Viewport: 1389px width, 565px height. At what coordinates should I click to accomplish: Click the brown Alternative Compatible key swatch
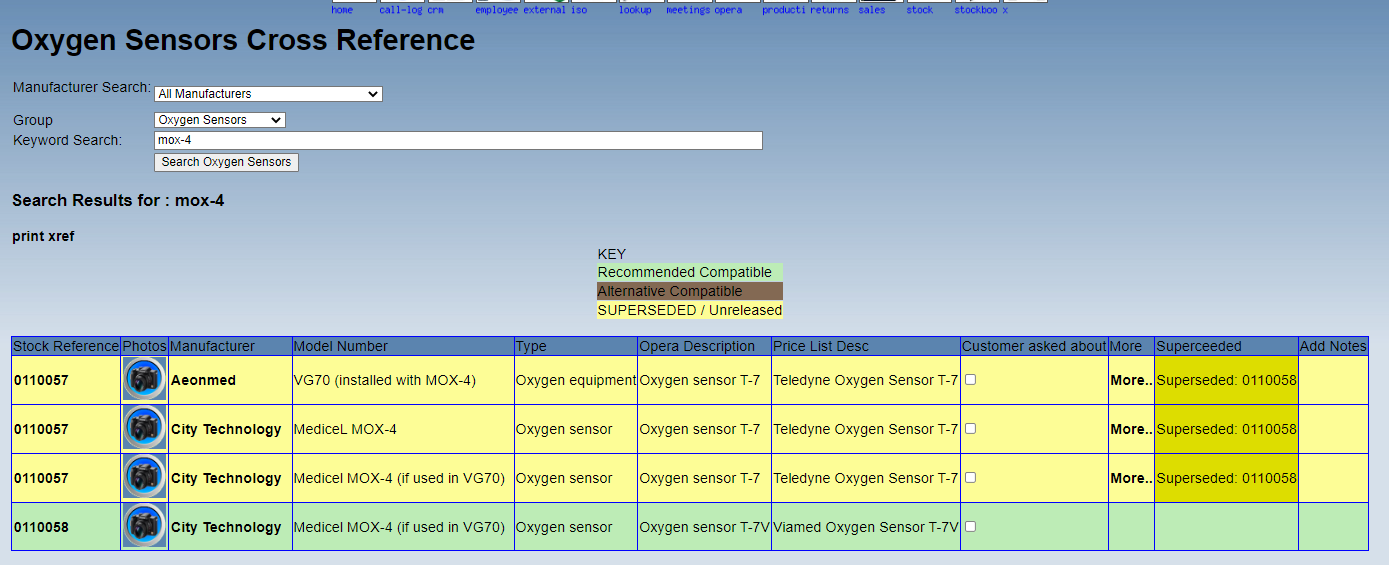[x=690, y=291]
